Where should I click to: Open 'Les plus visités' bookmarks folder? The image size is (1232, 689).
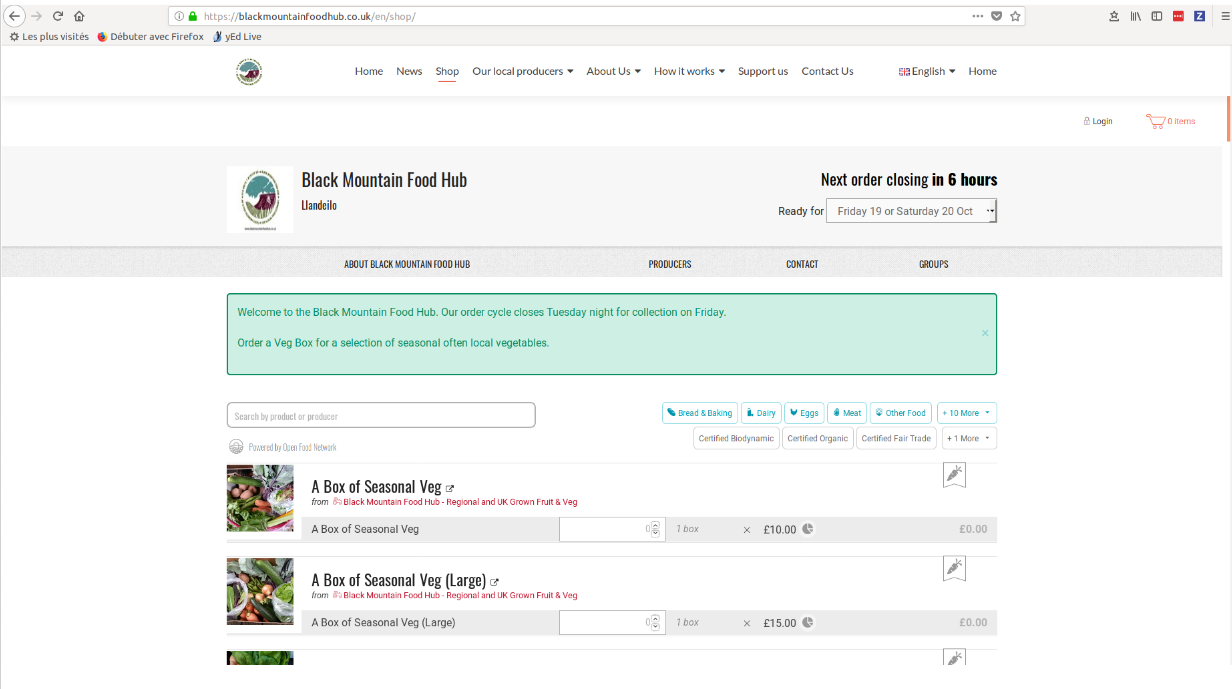click(49, 37)
